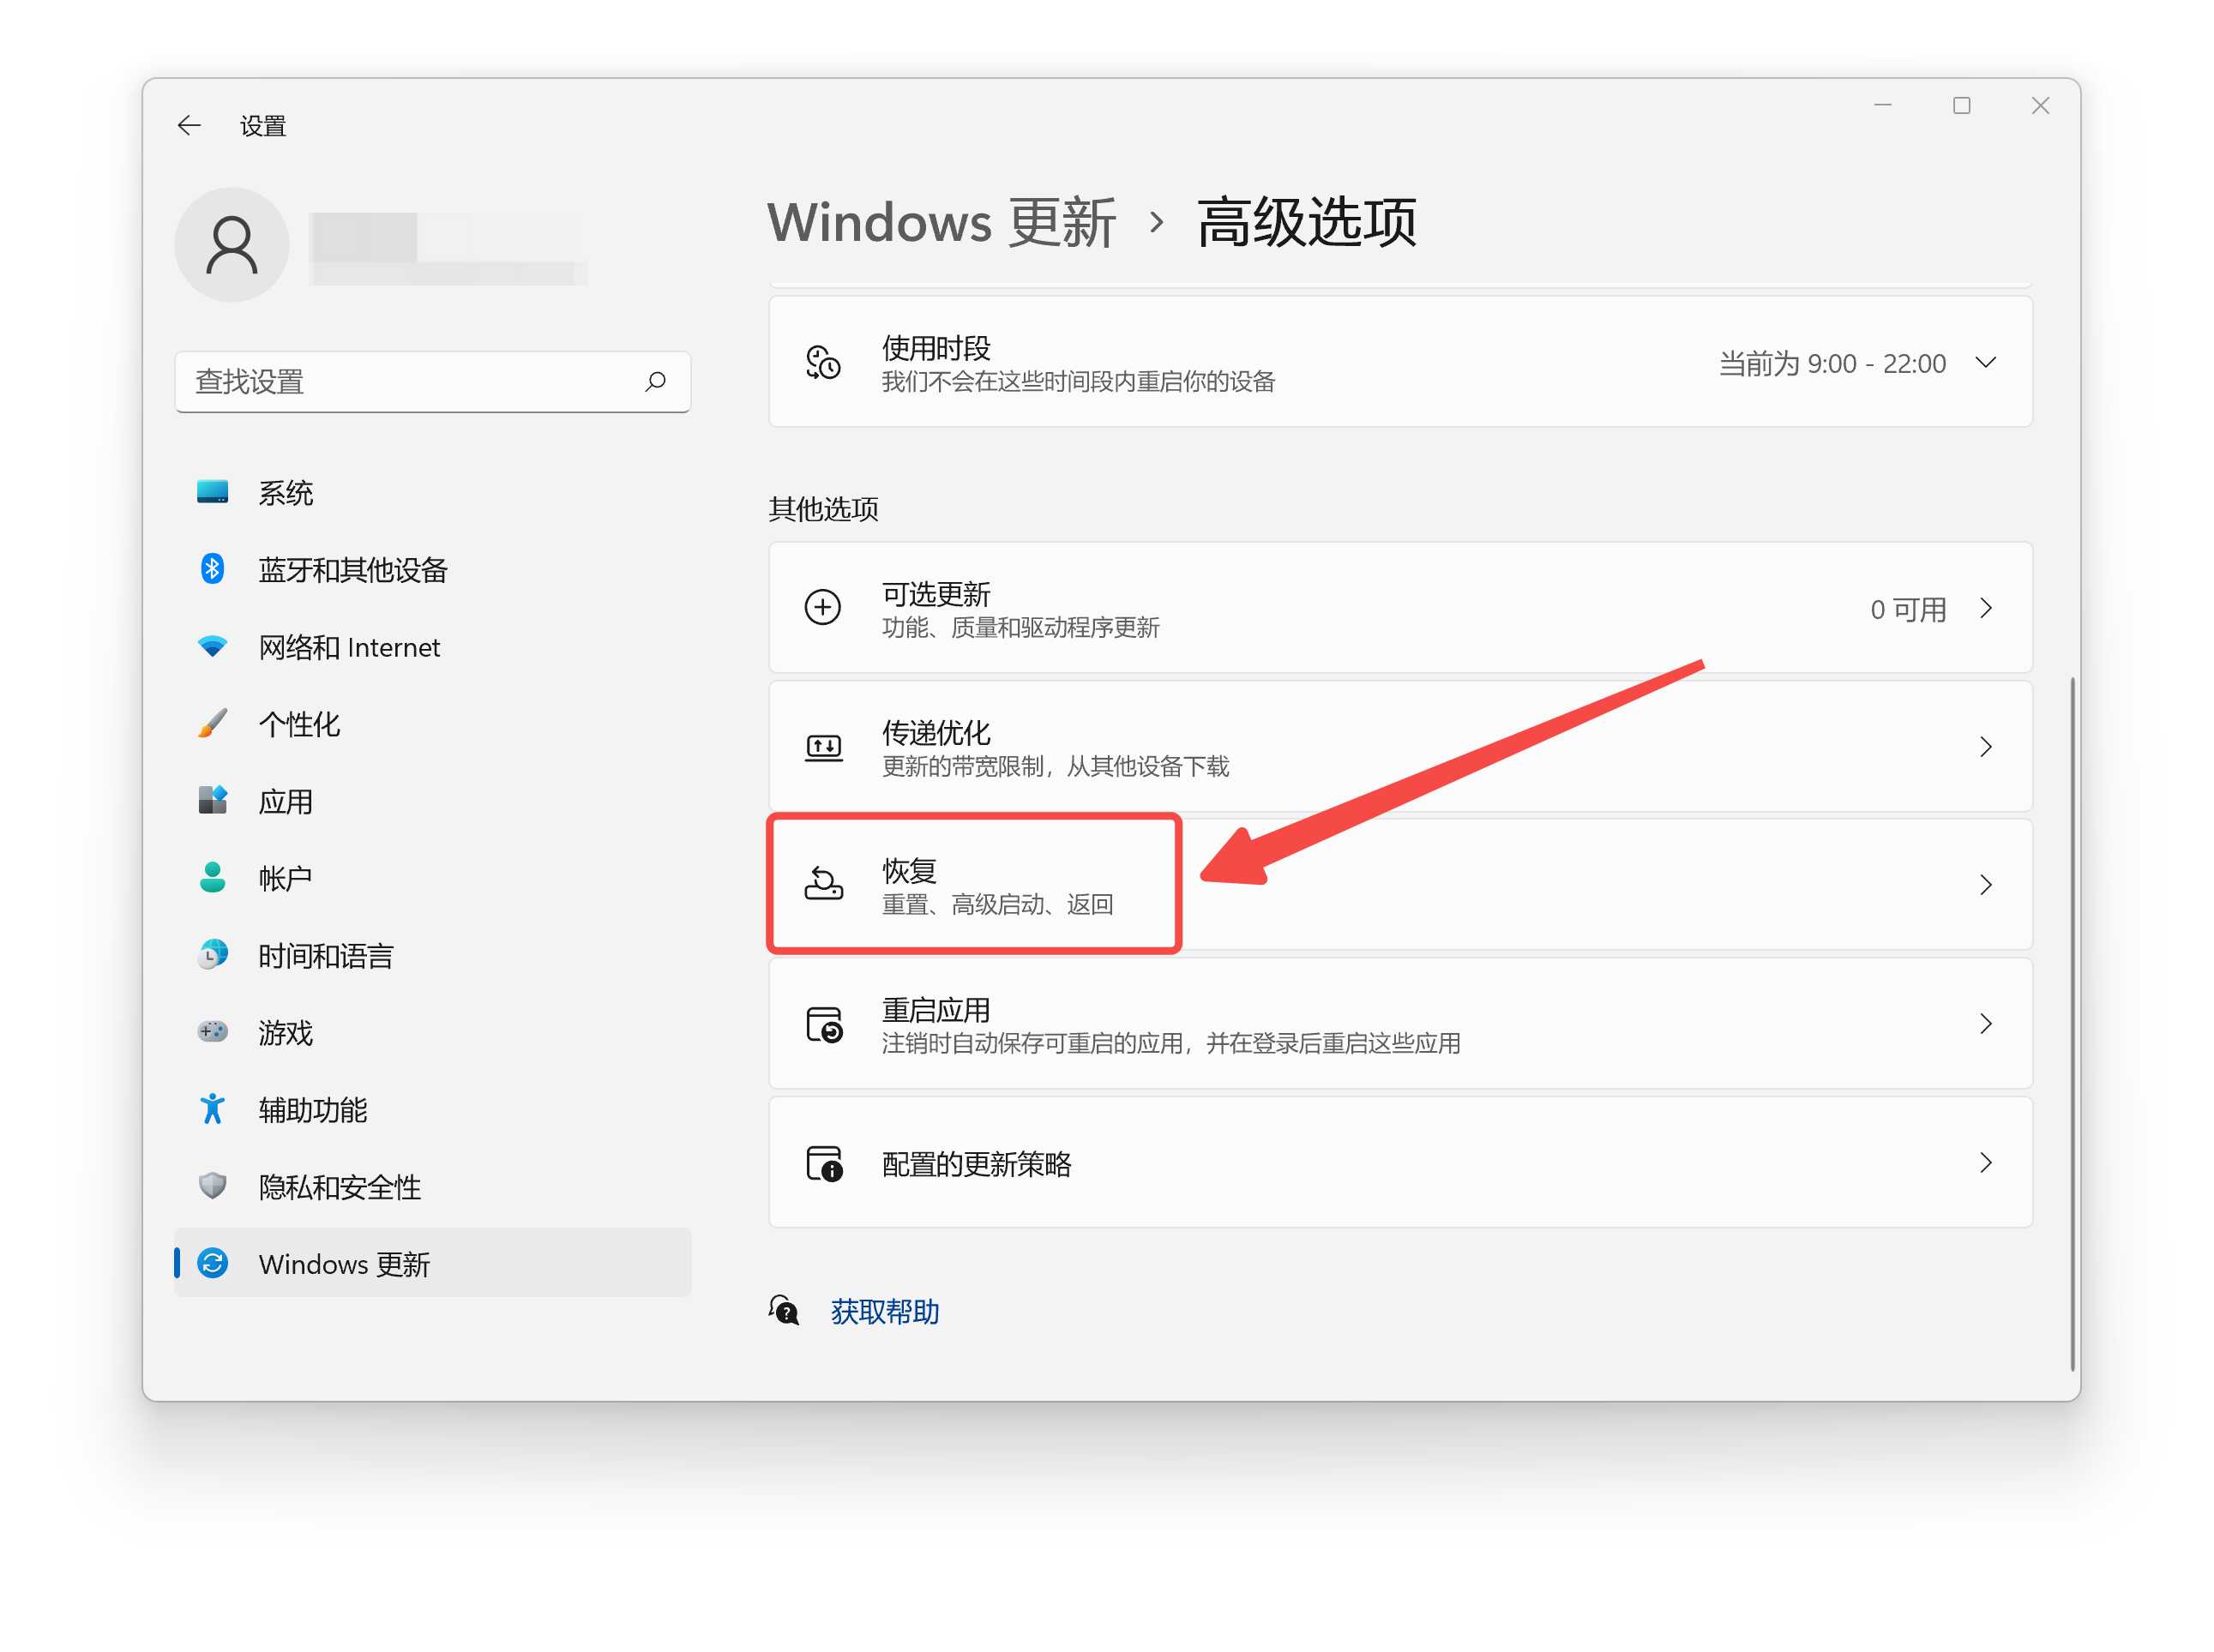Select 帐户 in the sidebar
2214x1652 pixels.
pos(432,877)
